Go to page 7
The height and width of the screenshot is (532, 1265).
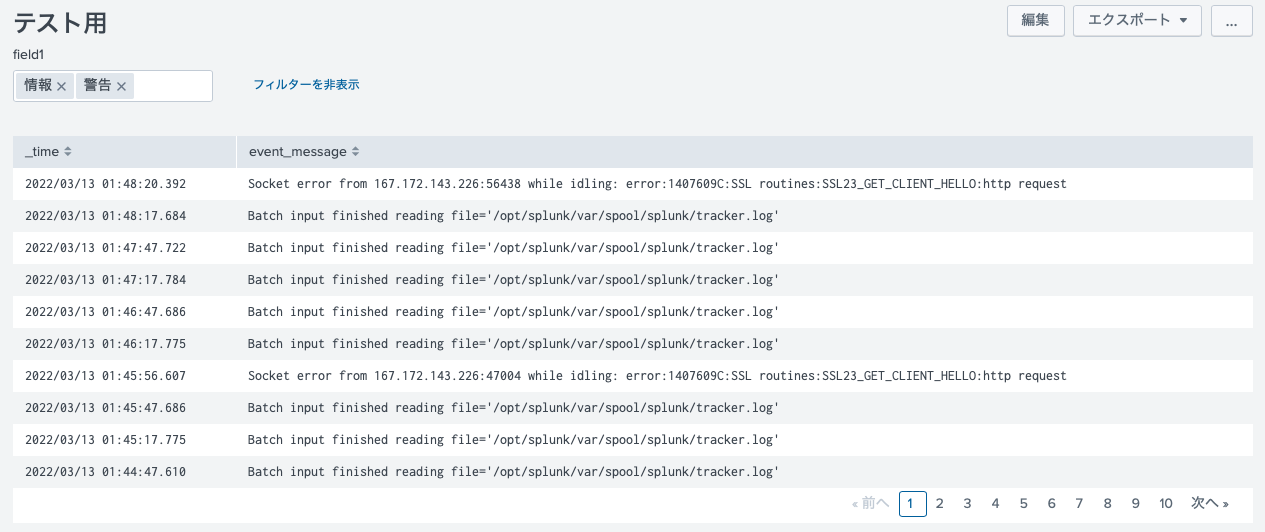tap(1079, 504)
